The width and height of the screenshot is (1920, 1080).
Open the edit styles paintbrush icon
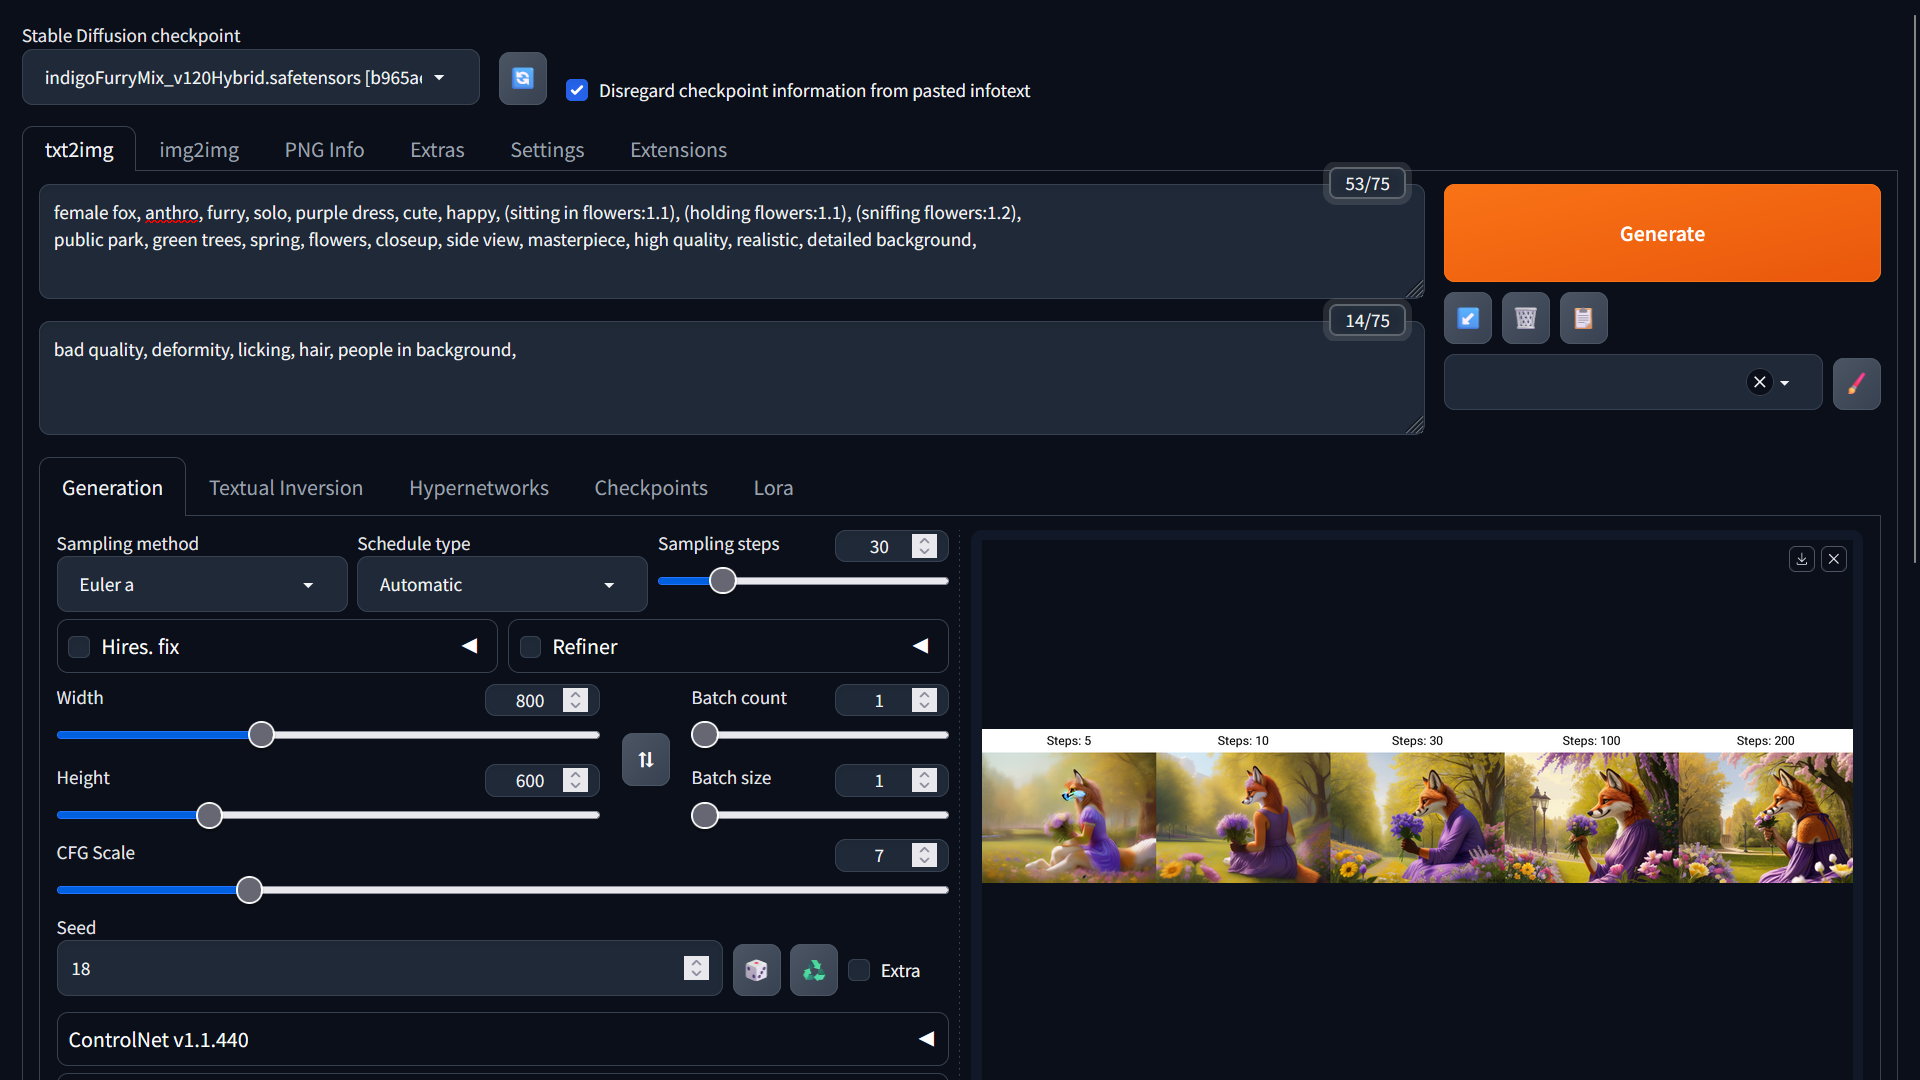pyautogui.click(x=1856, y=384)
